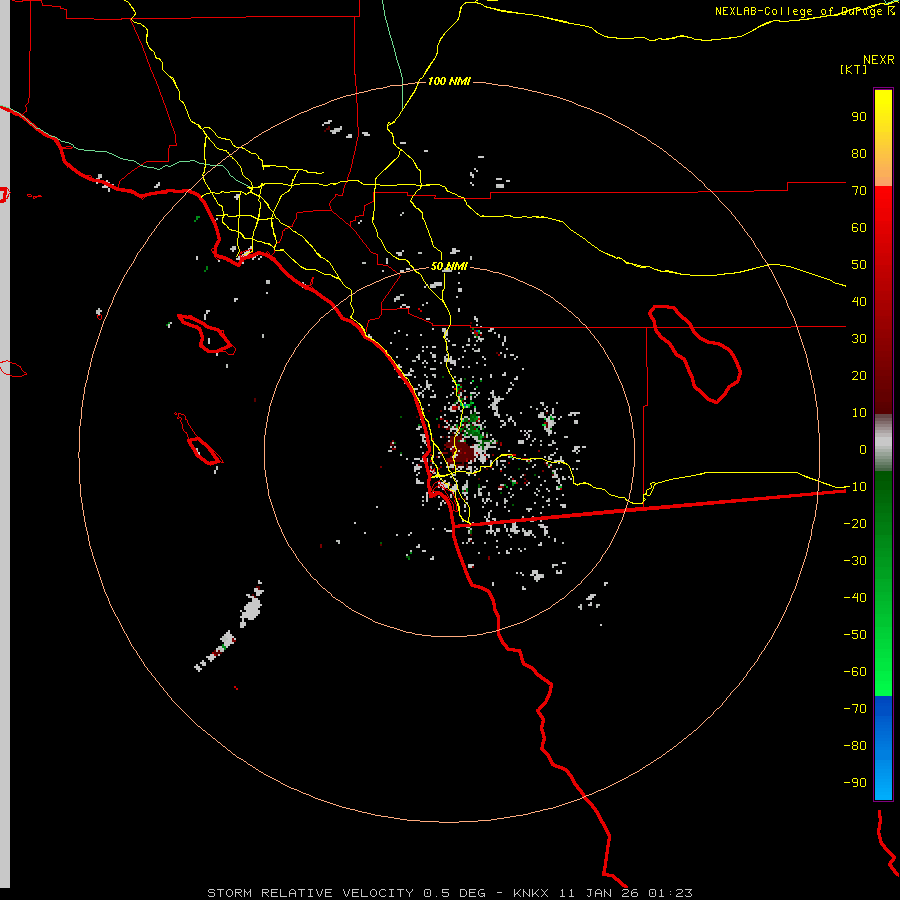Click the NEXR label above the scale
The image size is (900, 900).
[879, 60]
